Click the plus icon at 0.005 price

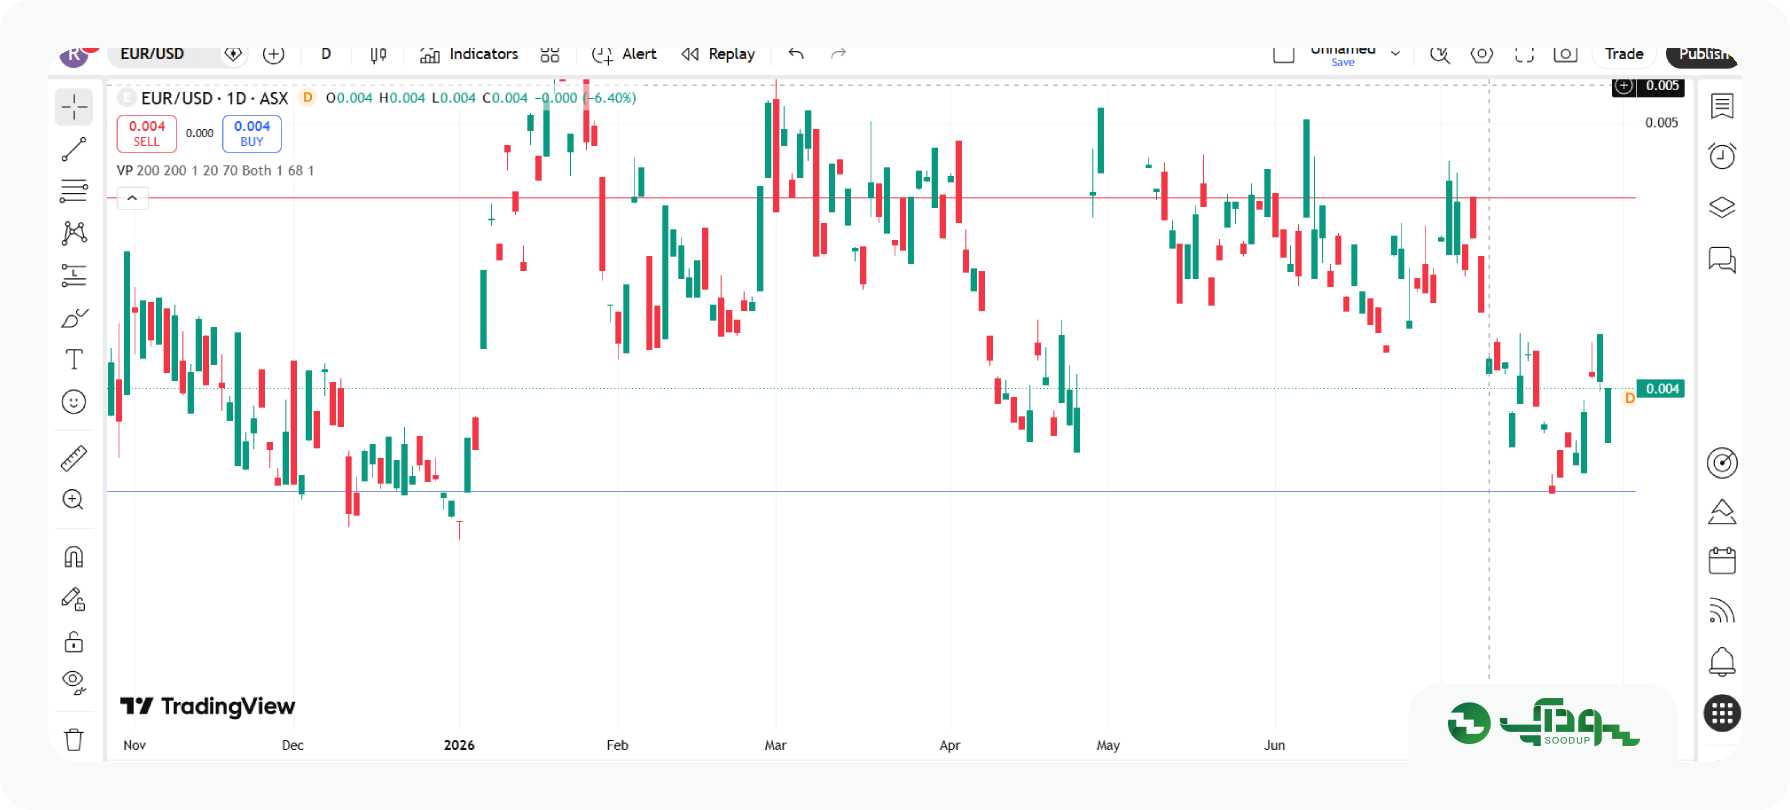pyautogui.click(x=1624, y=87)
